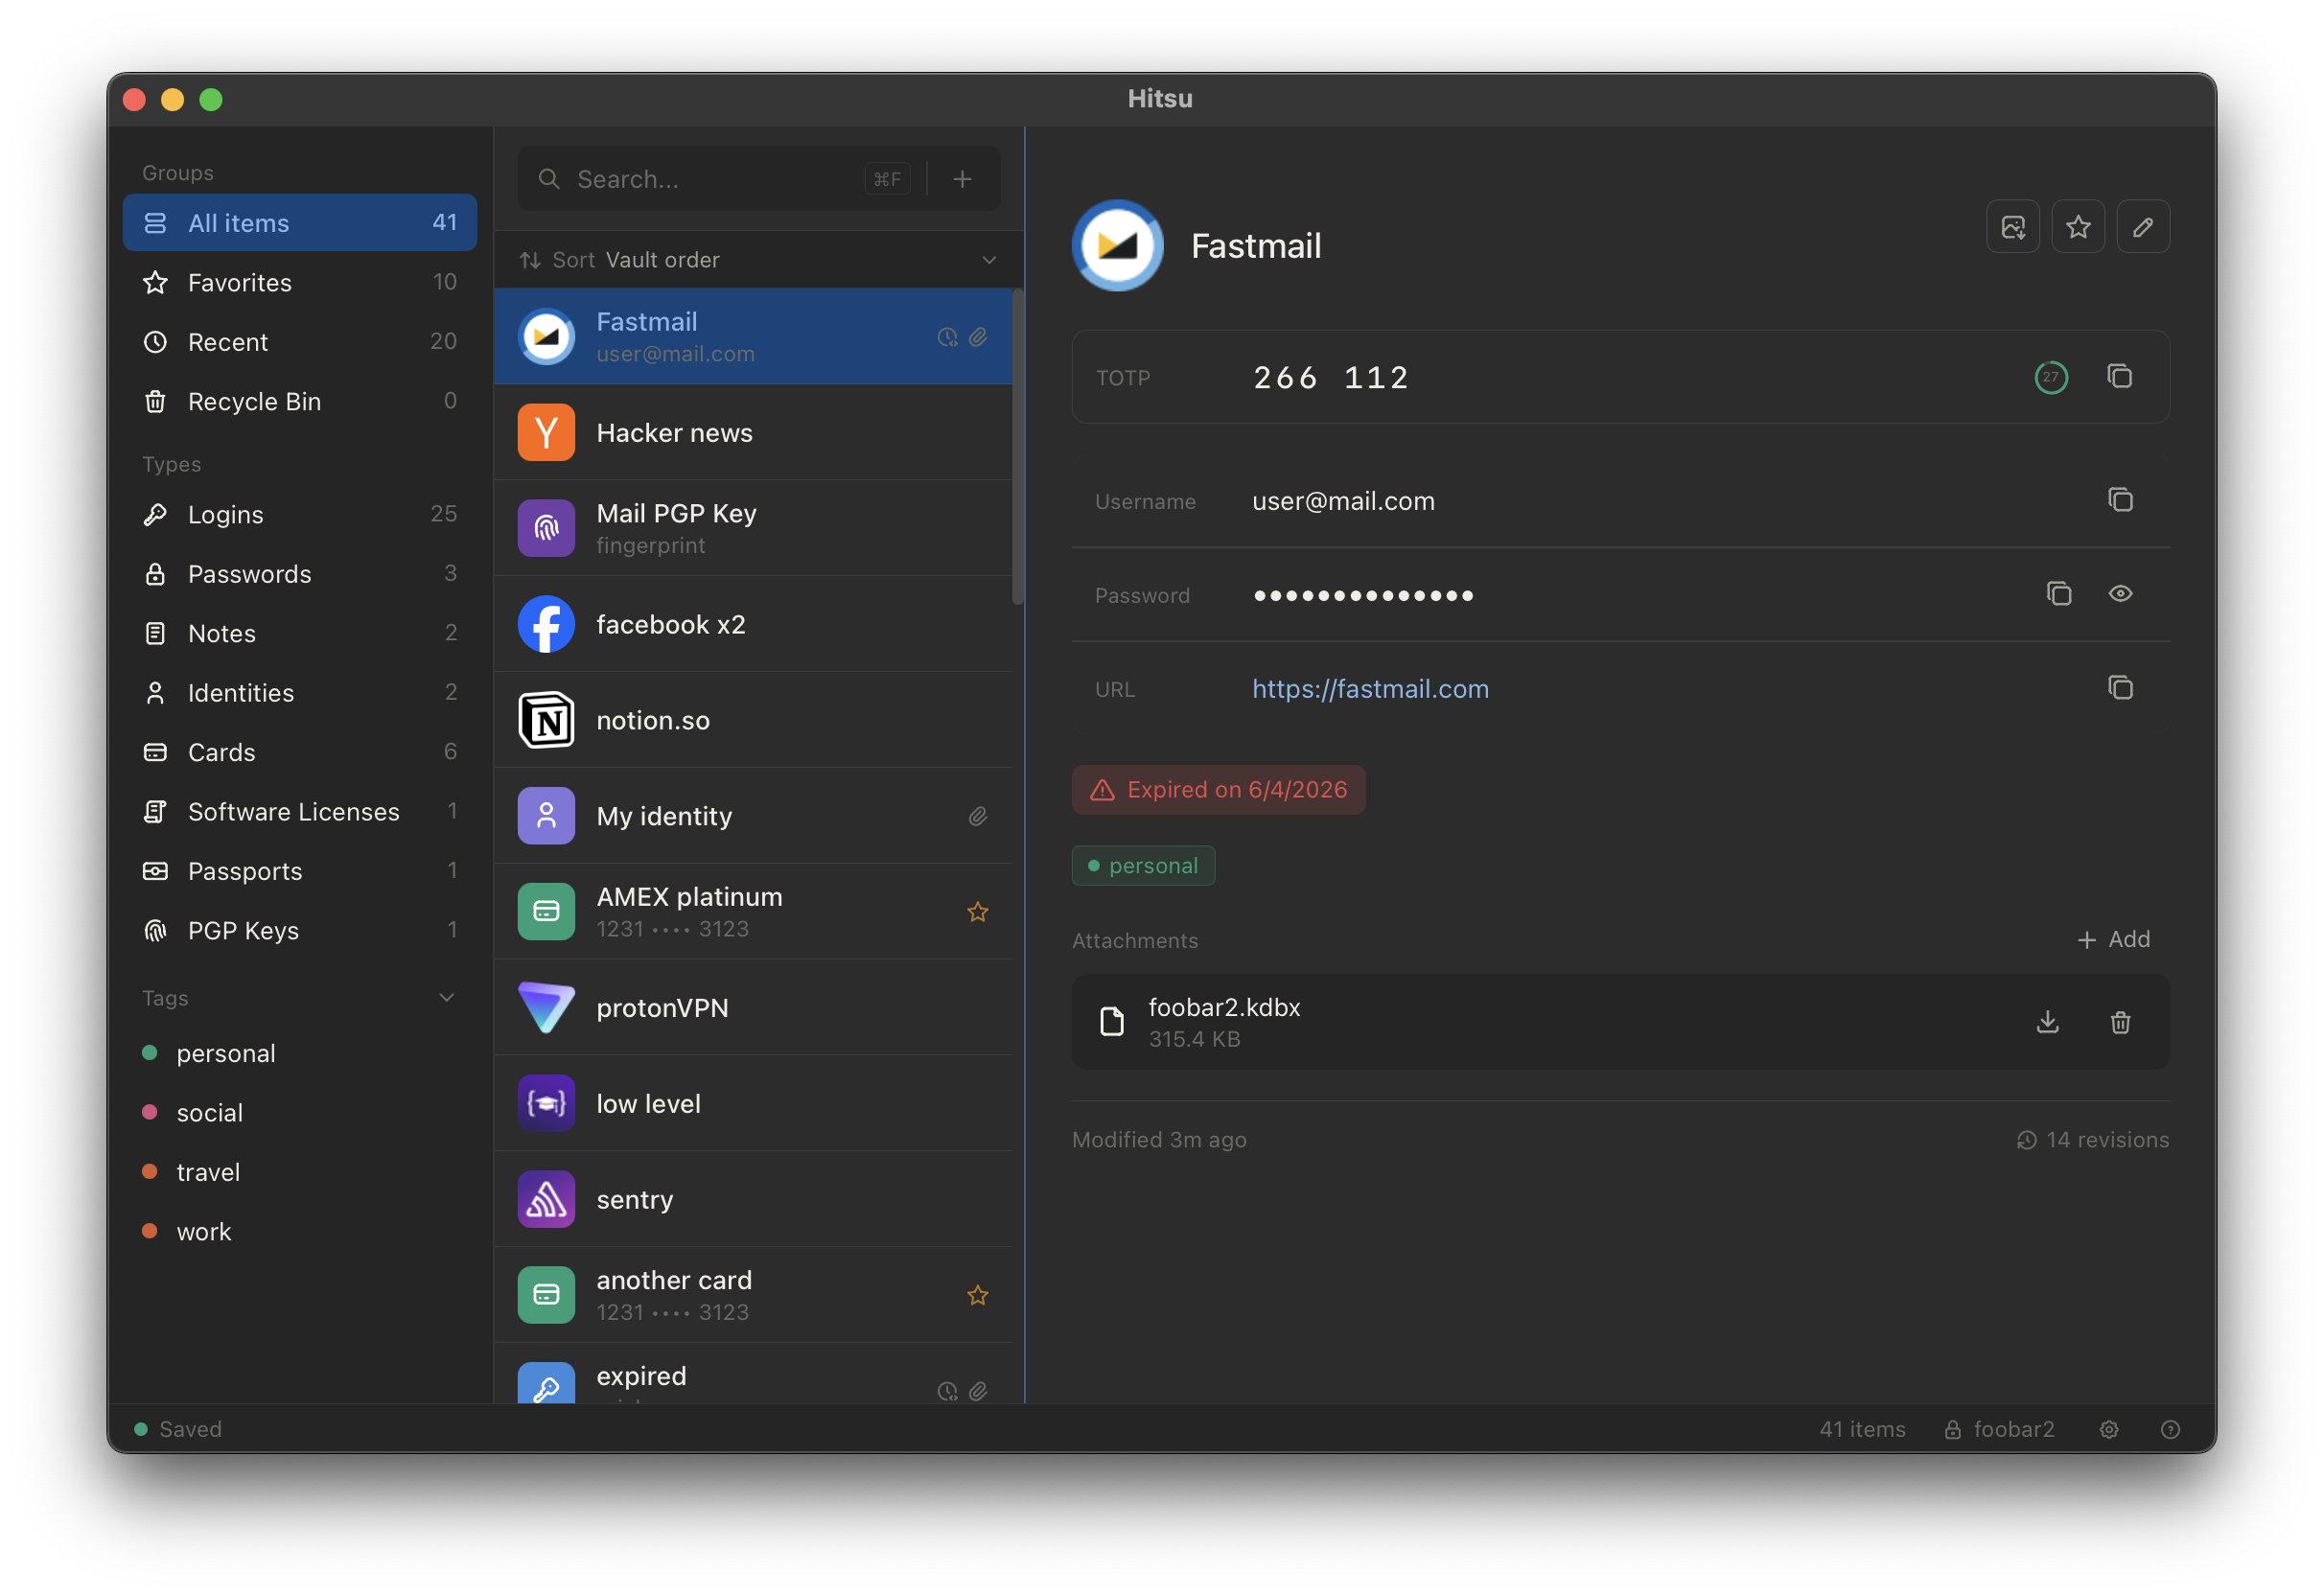This screenshot has height=1595, width=2324.
Task: Reveal the hidden password
Action: point(2119,594)
